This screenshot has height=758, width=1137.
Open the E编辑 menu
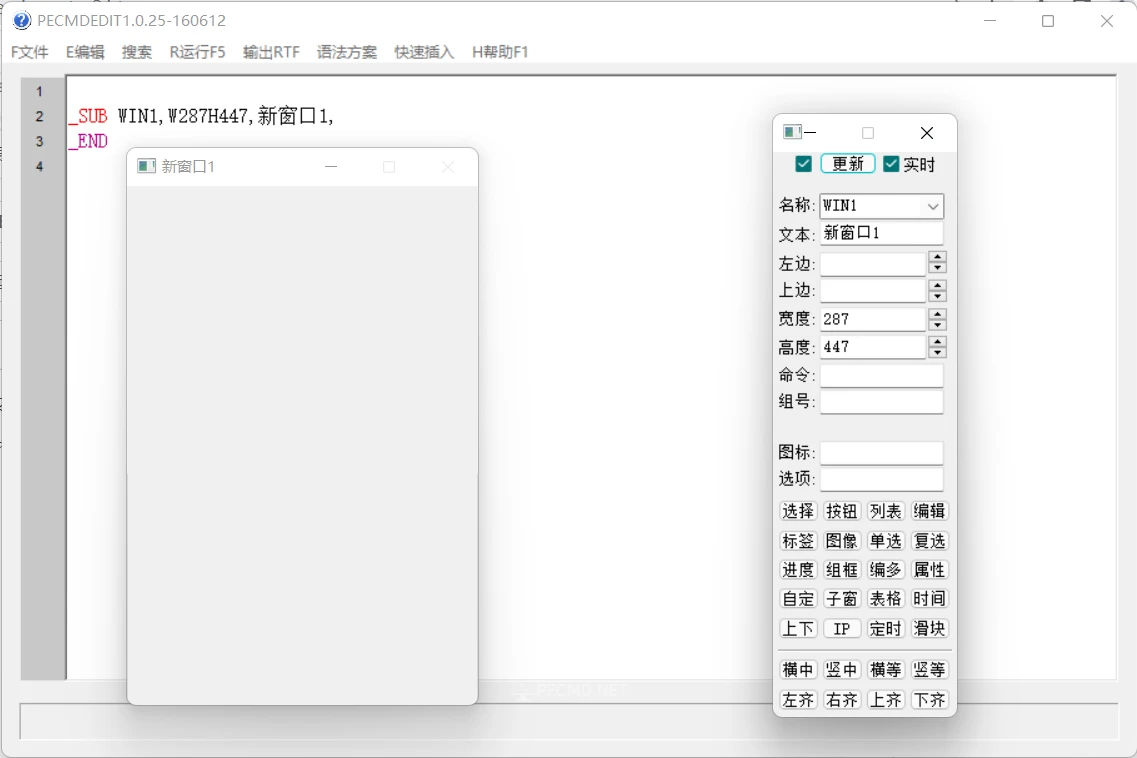coord(85,52)
